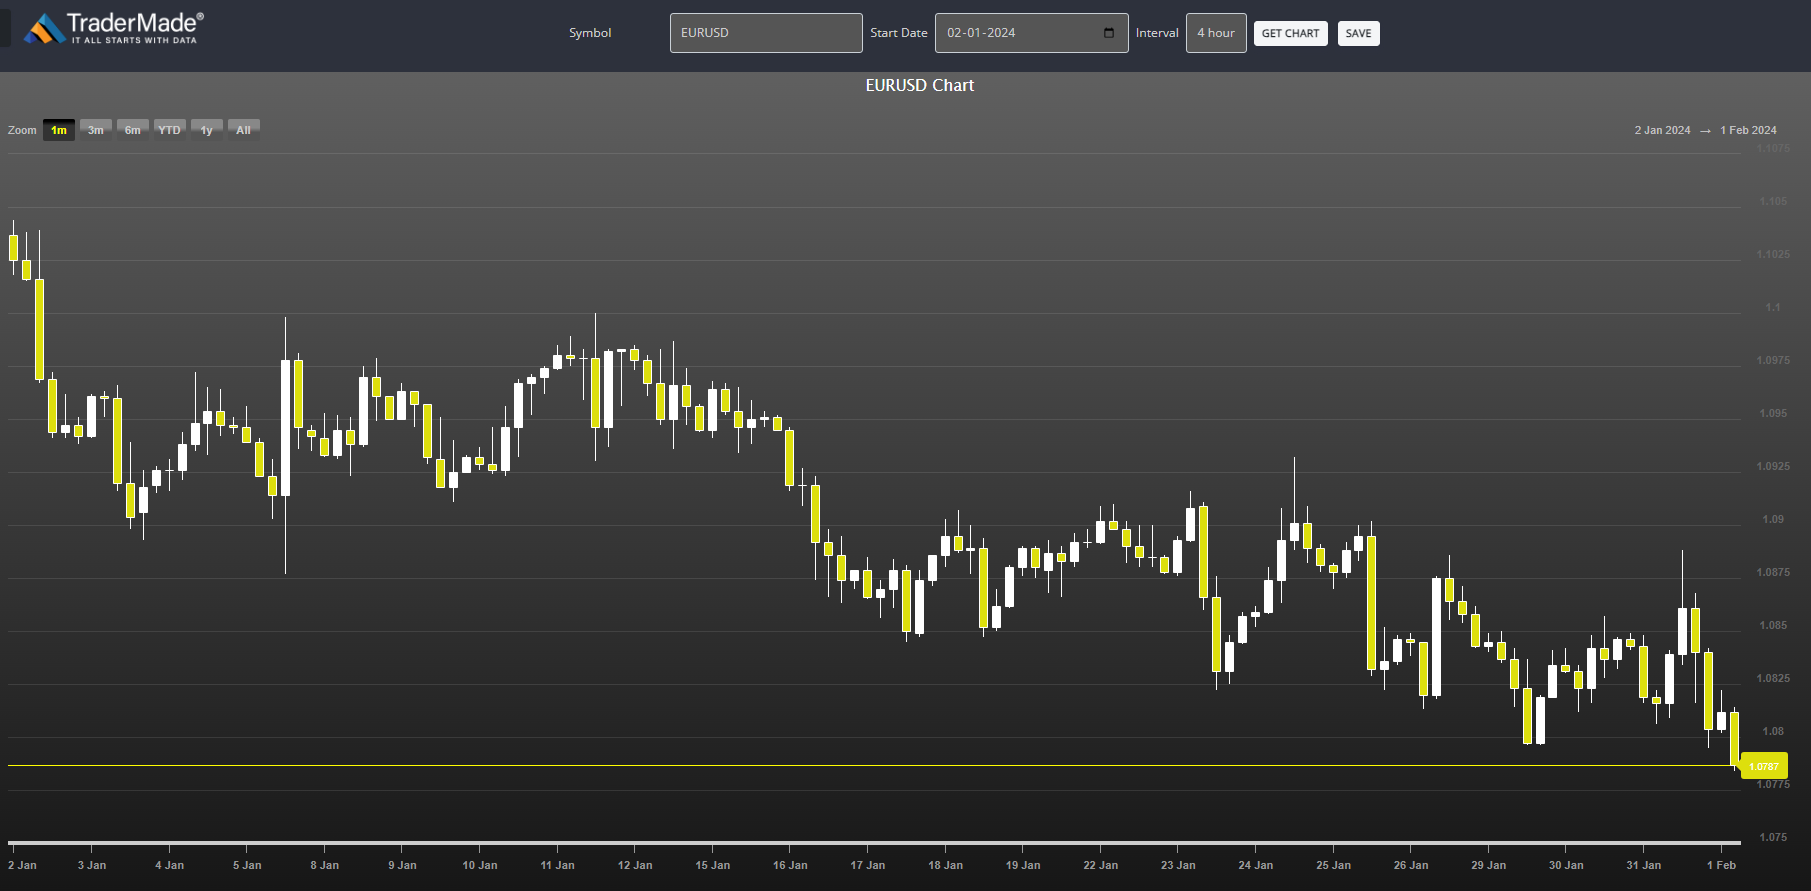Select the 1m zoom range
This screenshot has height=891, width=1811.
59,130
